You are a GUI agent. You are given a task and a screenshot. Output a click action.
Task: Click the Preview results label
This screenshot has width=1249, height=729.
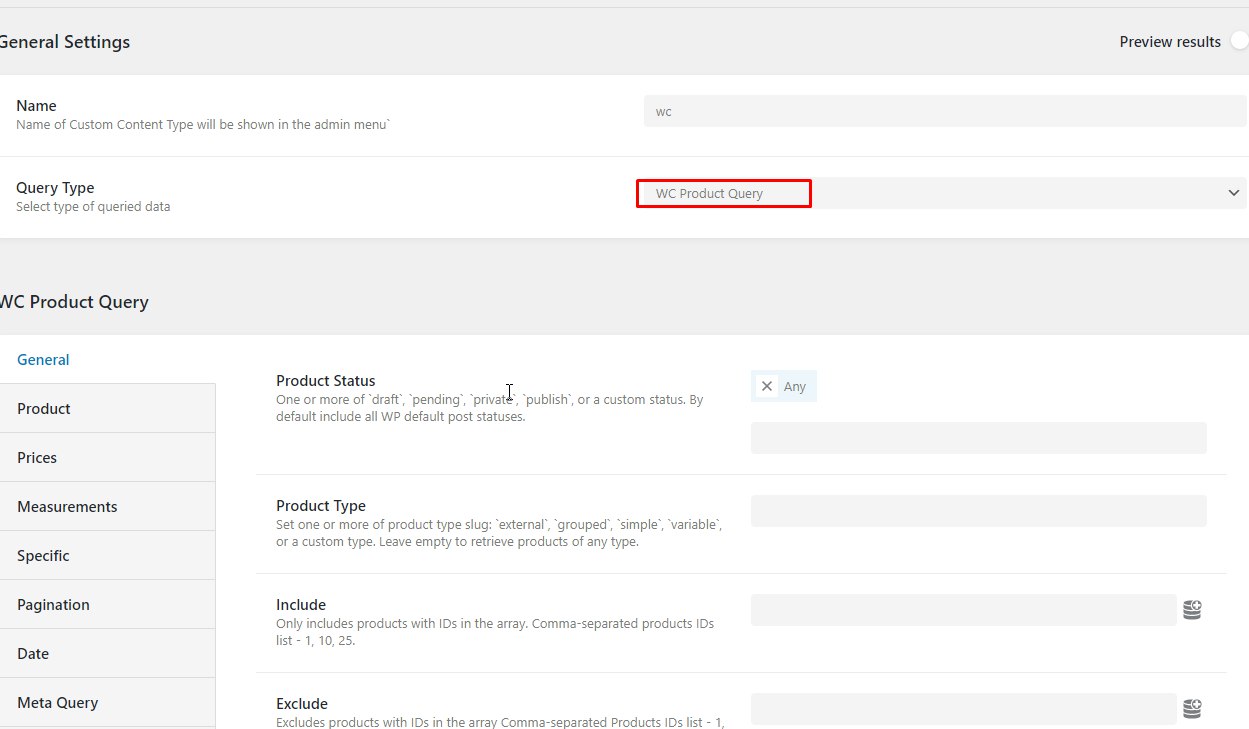(1170, 42)
